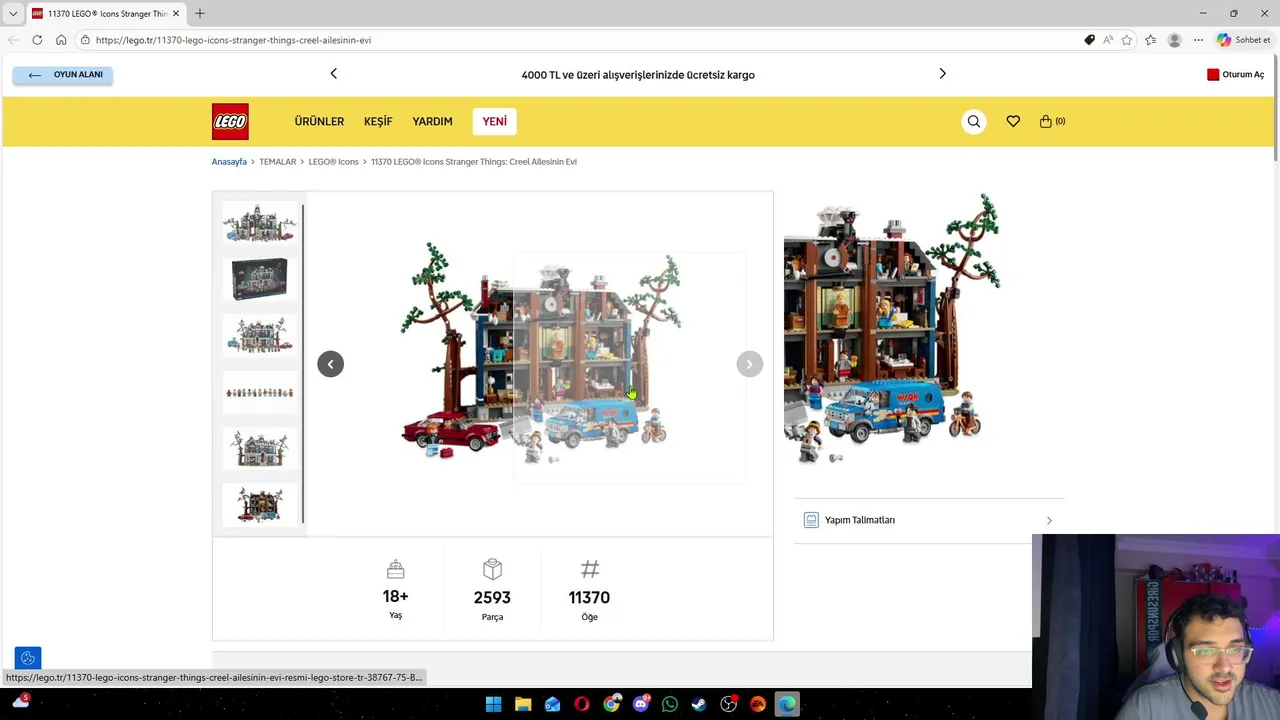Select the fifth gray house thumbnail
This screenshot has height=720, width=1280.
[259, 449]
